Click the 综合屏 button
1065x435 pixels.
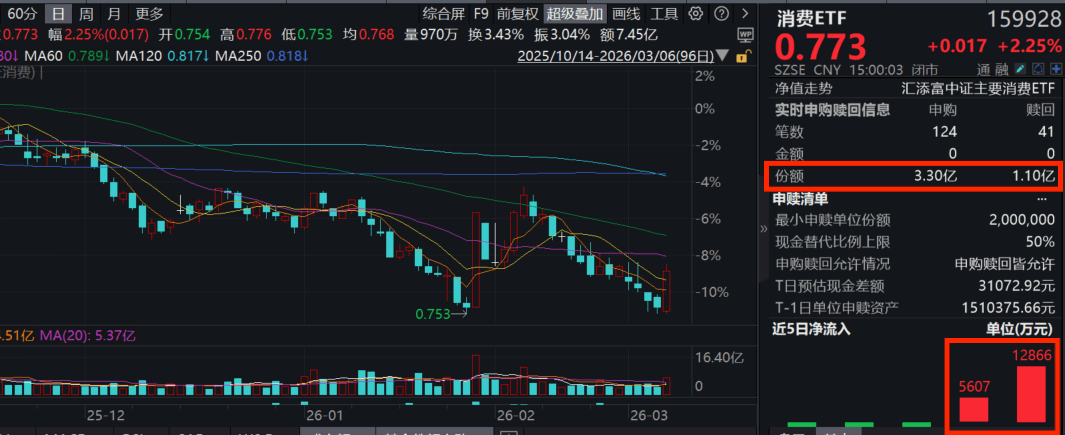[442, 14]
